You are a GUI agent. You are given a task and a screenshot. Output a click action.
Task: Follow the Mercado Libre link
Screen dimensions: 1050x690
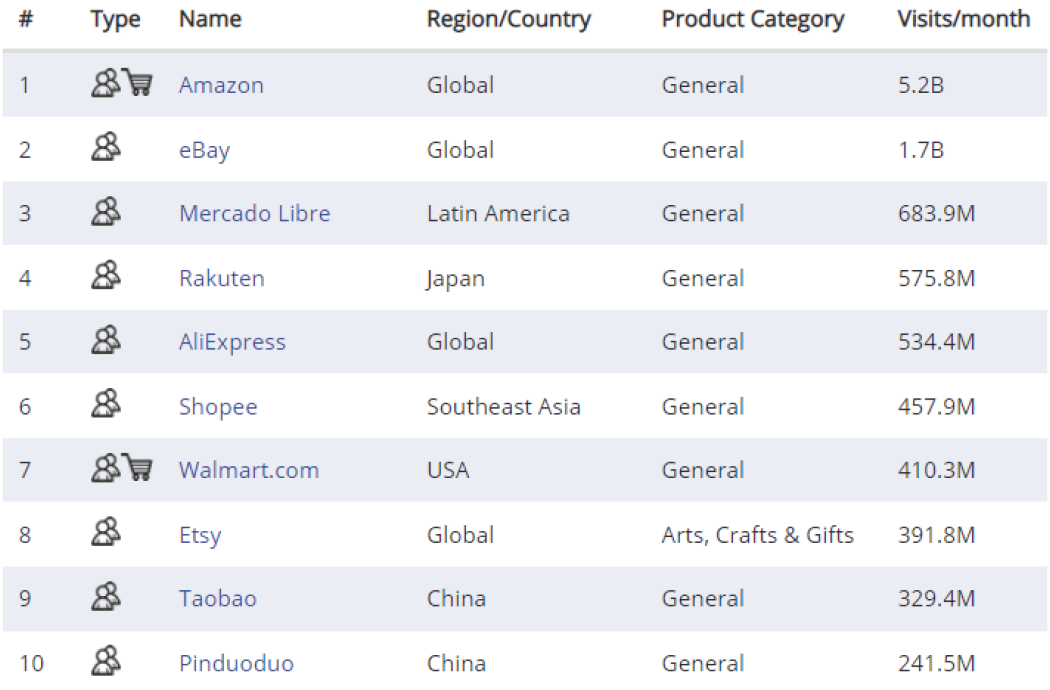point(254,214)
